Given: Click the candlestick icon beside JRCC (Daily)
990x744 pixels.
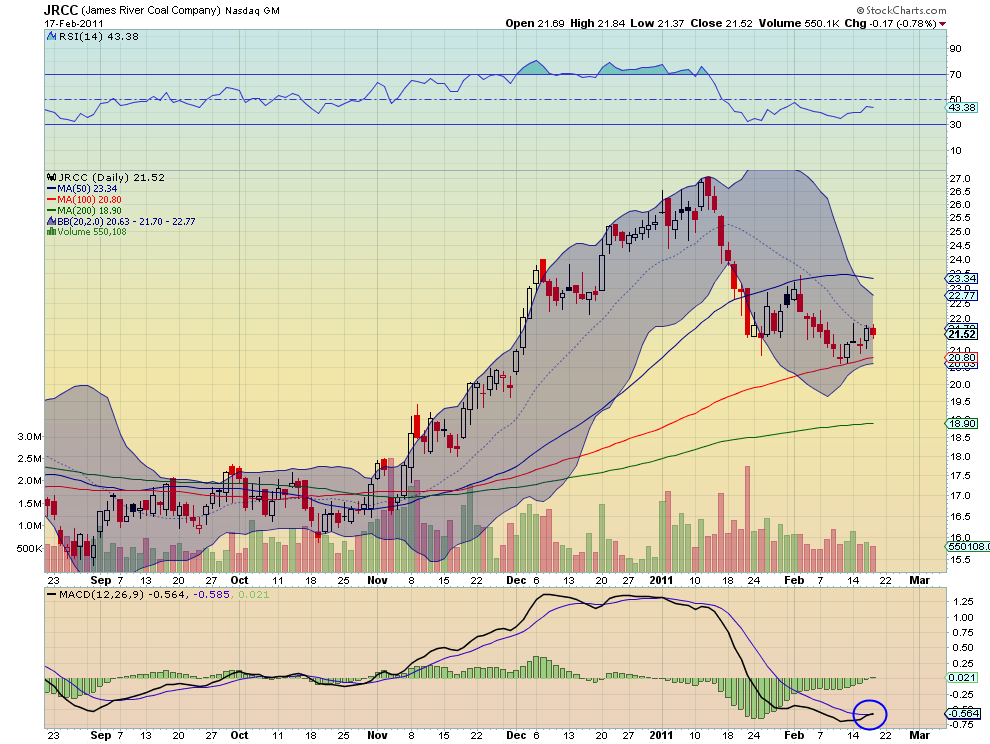Looking at the screenshot, I should (52, 178).
